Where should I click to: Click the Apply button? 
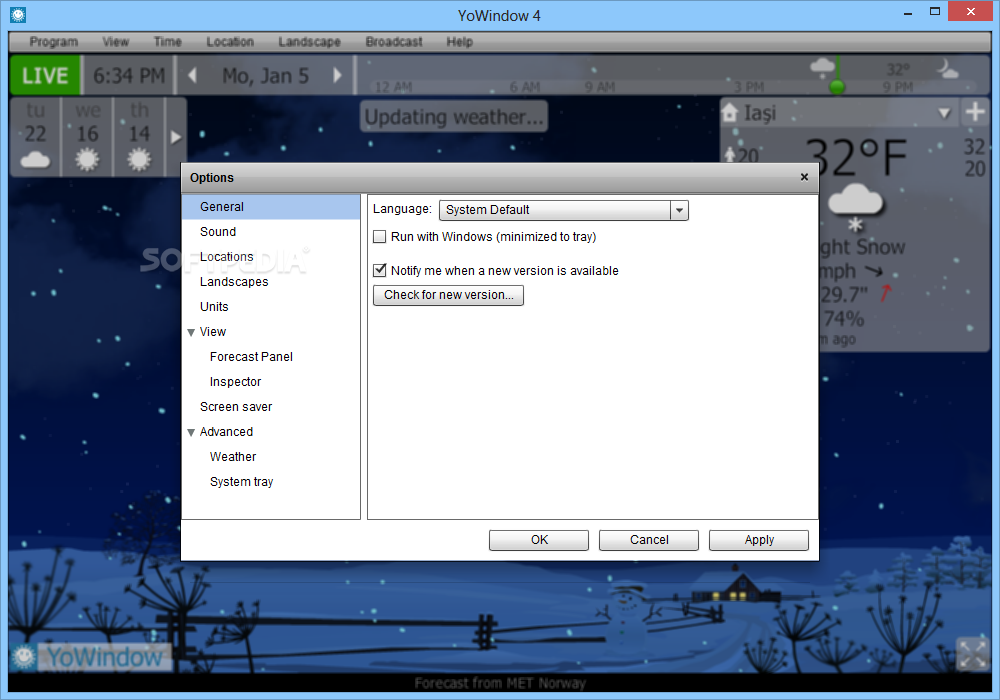pos(759,540)
